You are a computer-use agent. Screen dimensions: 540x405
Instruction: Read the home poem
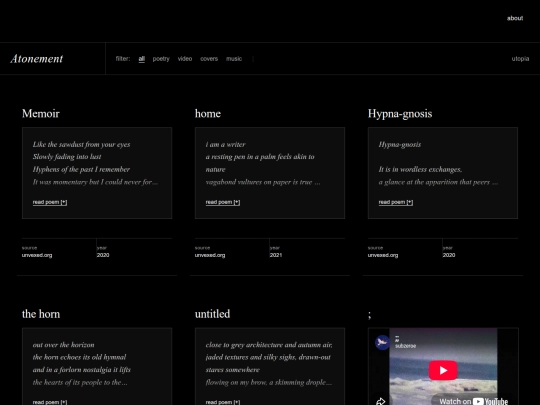pyautogui.click(x=223, y=202)
